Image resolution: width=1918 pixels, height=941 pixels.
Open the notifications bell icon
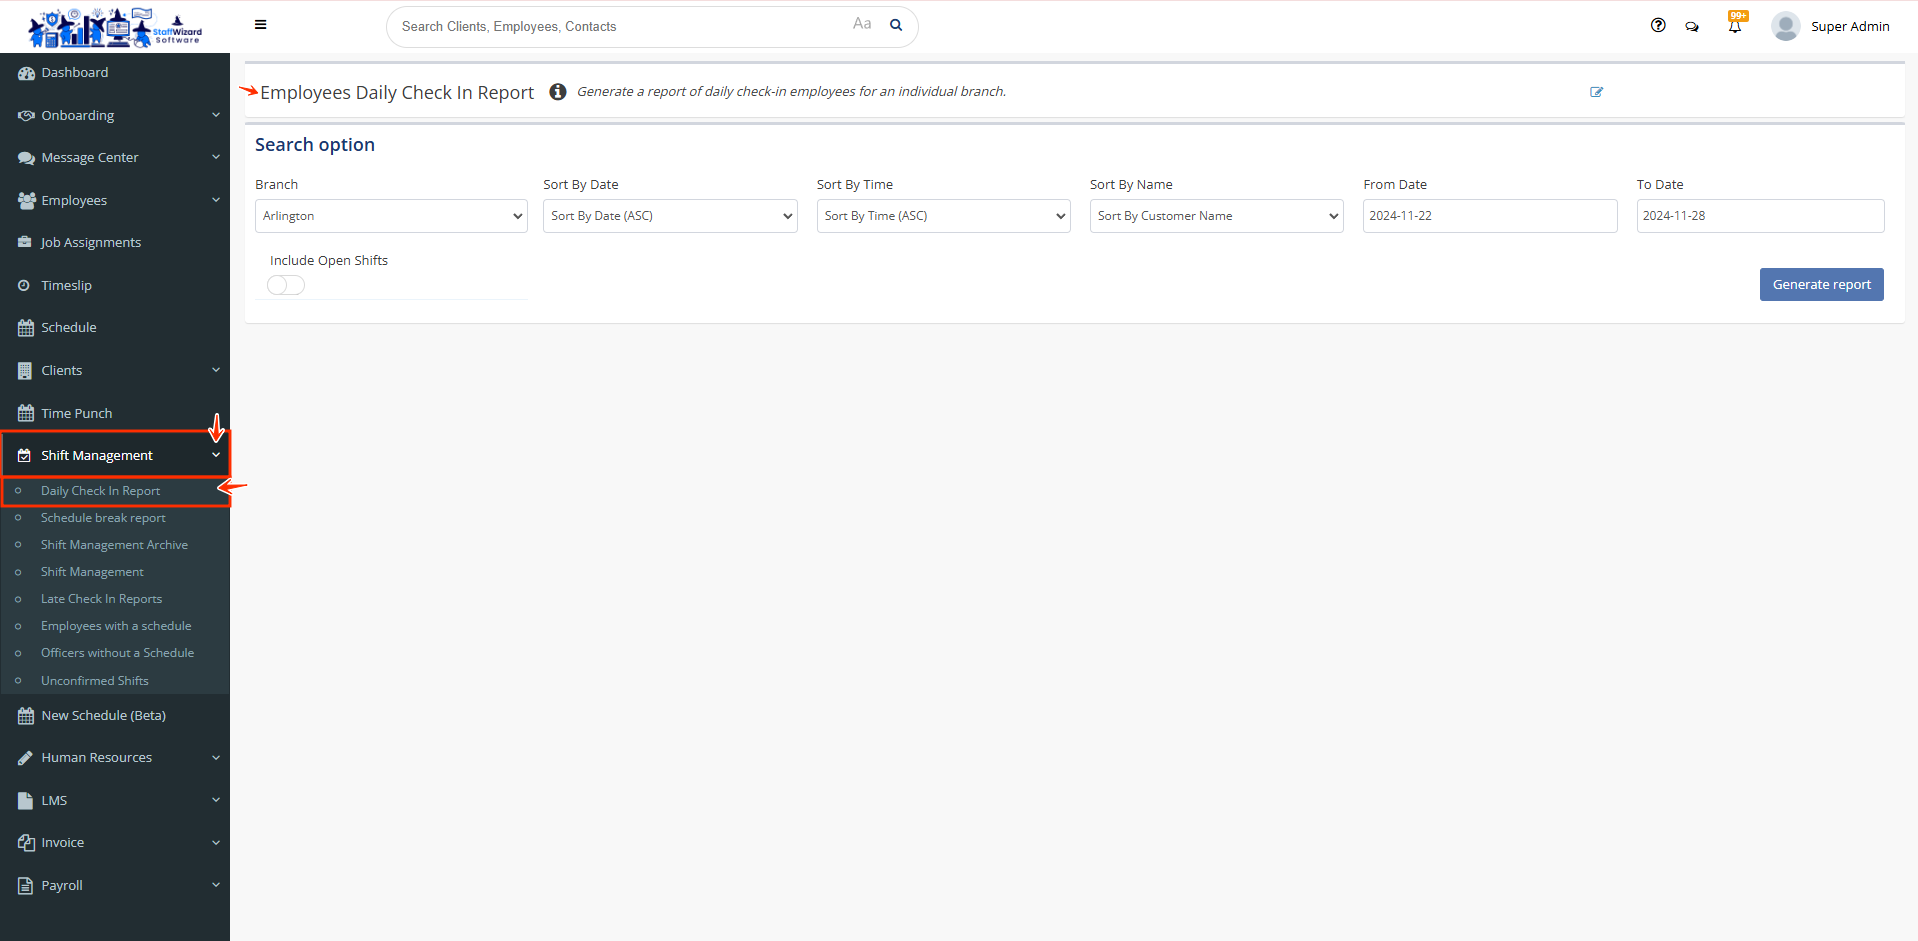click(1735, 26)
